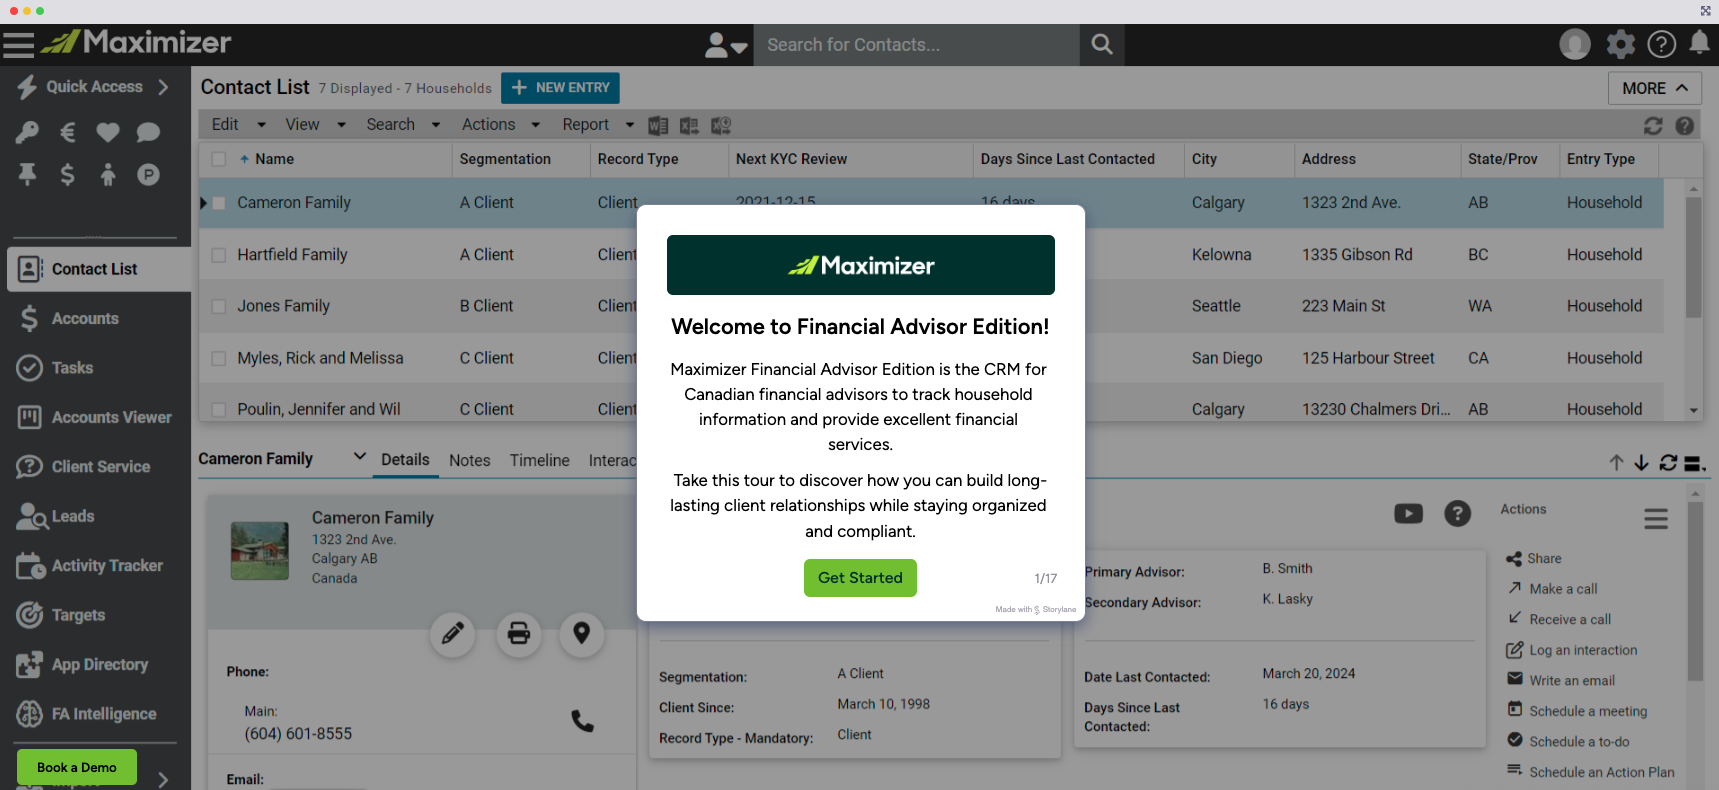
Task: Open the View dropdown menu
Action: point(315,125)
